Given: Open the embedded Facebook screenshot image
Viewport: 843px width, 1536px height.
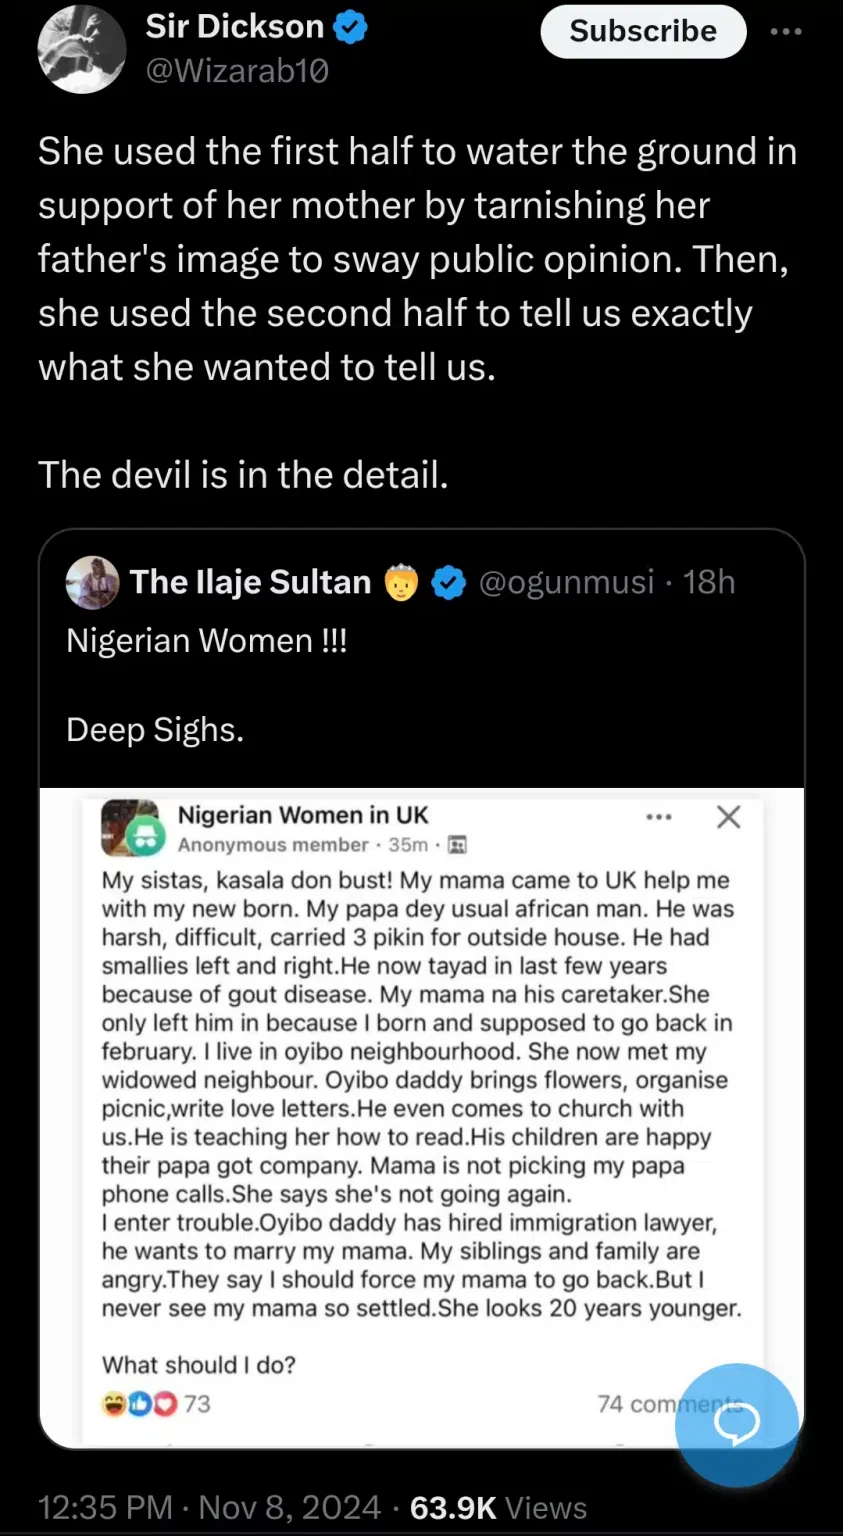Looking at the screenshot, I should coord(420,1100).
